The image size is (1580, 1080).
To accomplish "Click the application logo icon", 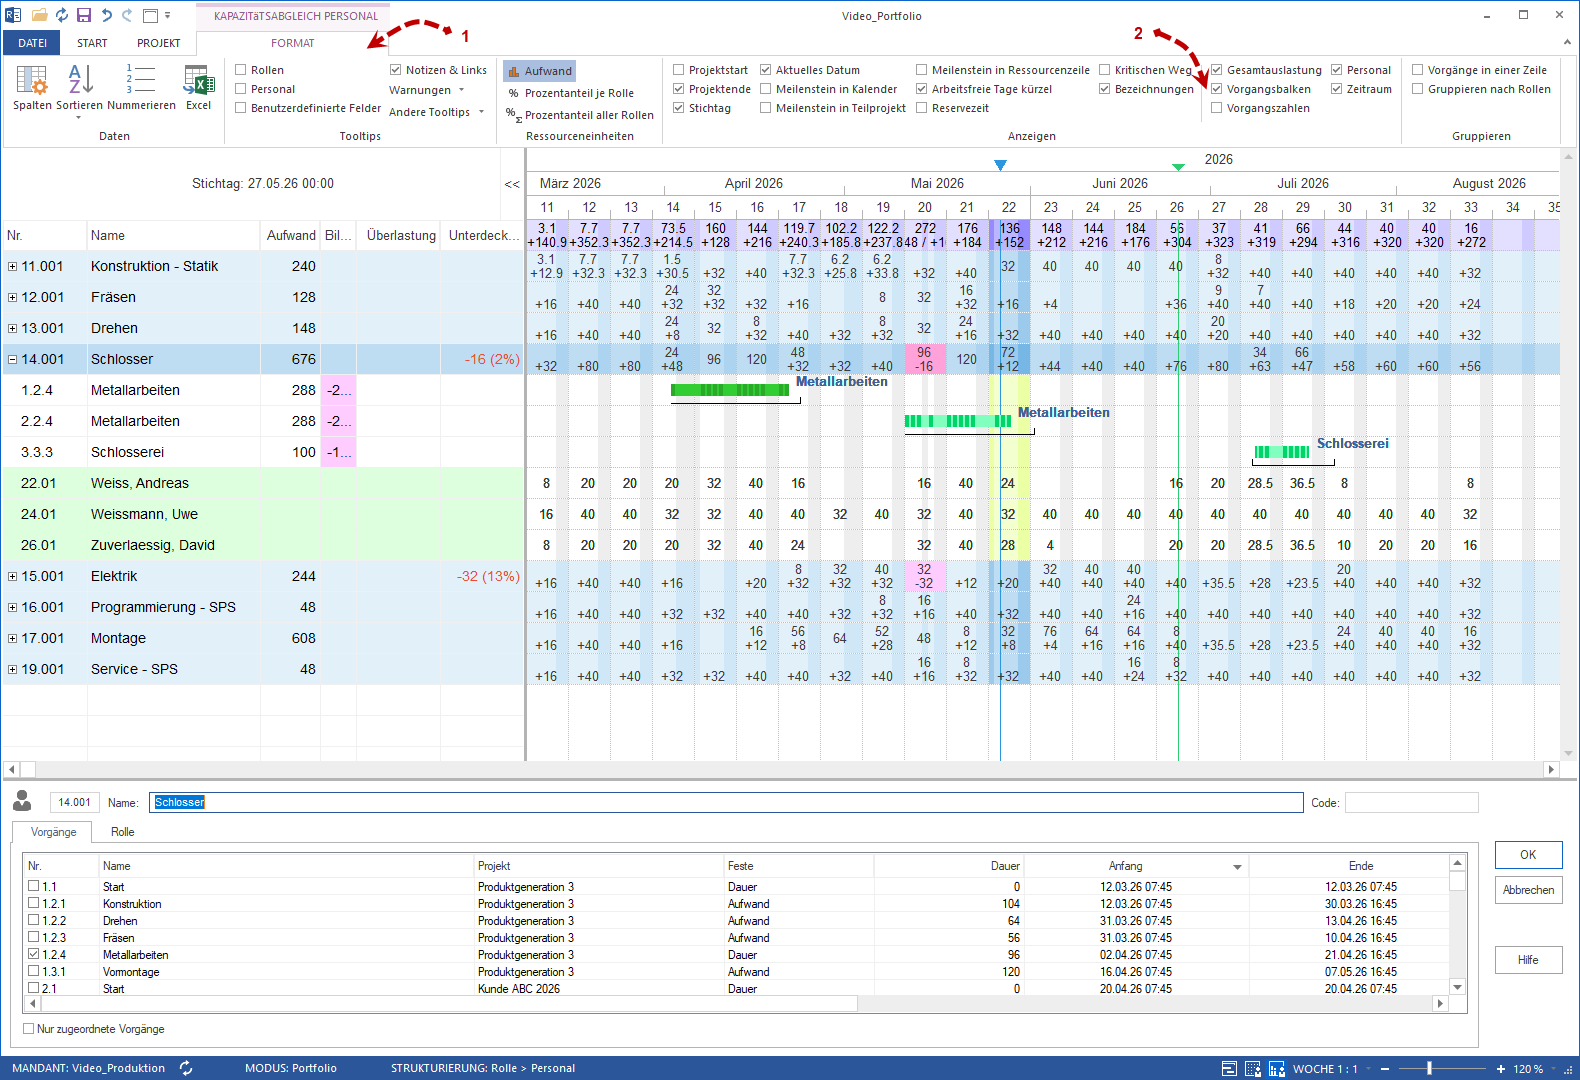I will point(14,15).
